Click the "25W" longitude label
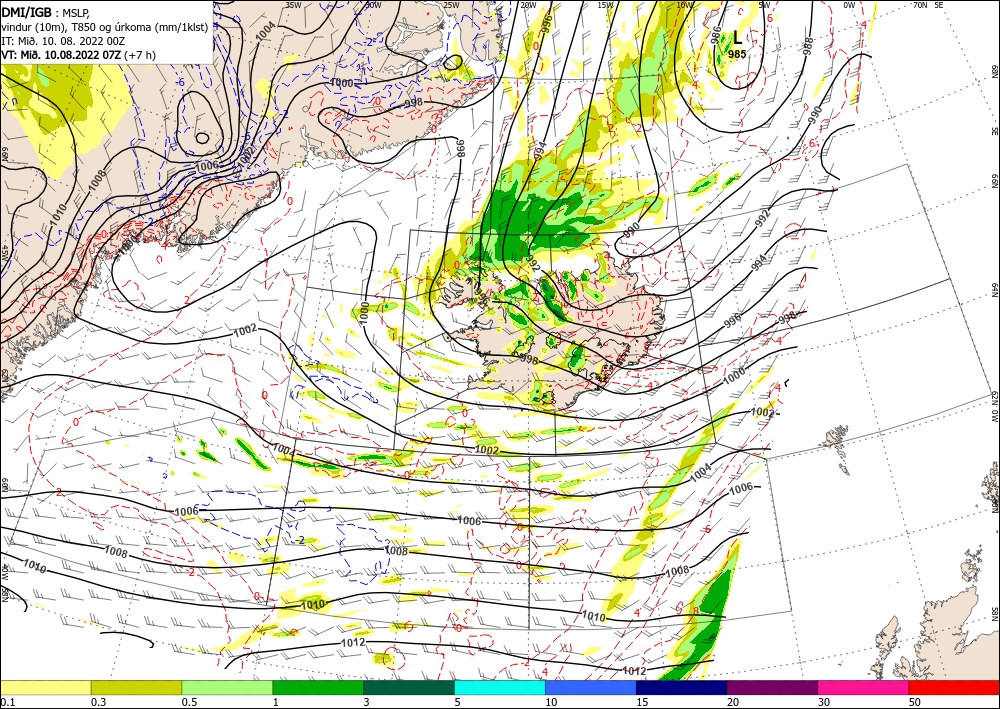The image size is (1000, 709). tap(451, 4)
